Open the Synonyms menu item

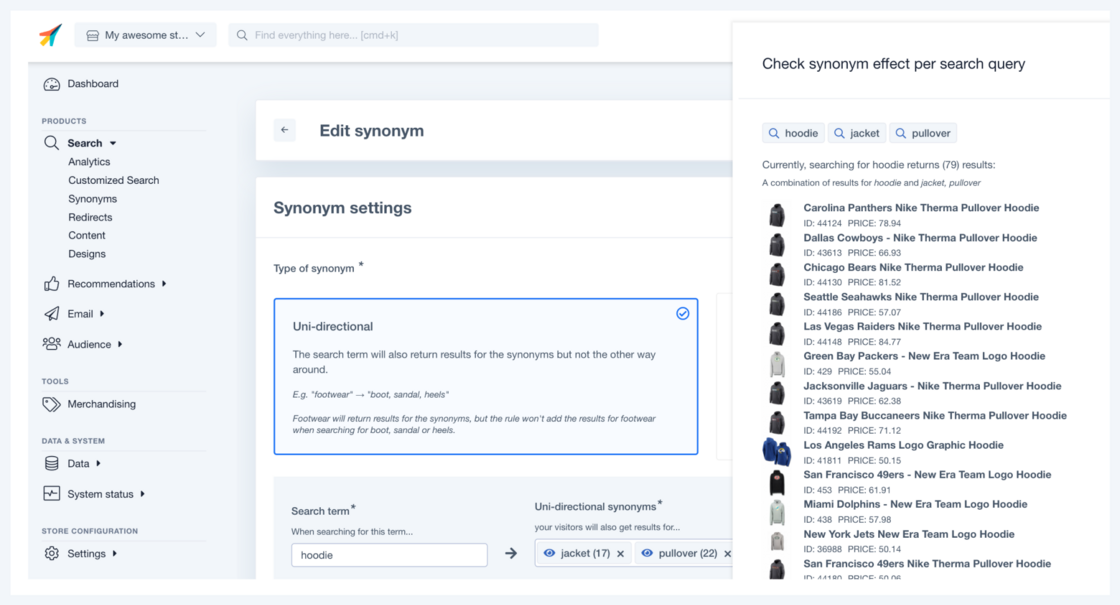[92, 199]
